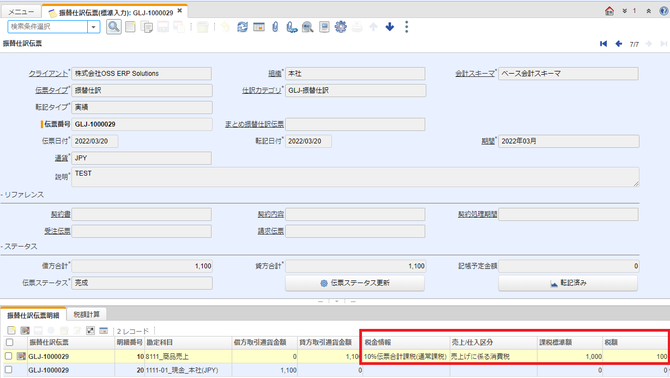This screenshot has width=670, height=378.
Task: Toggle grid view from the main toolbar
Action: pyautogui.click(x=259, y=27)
